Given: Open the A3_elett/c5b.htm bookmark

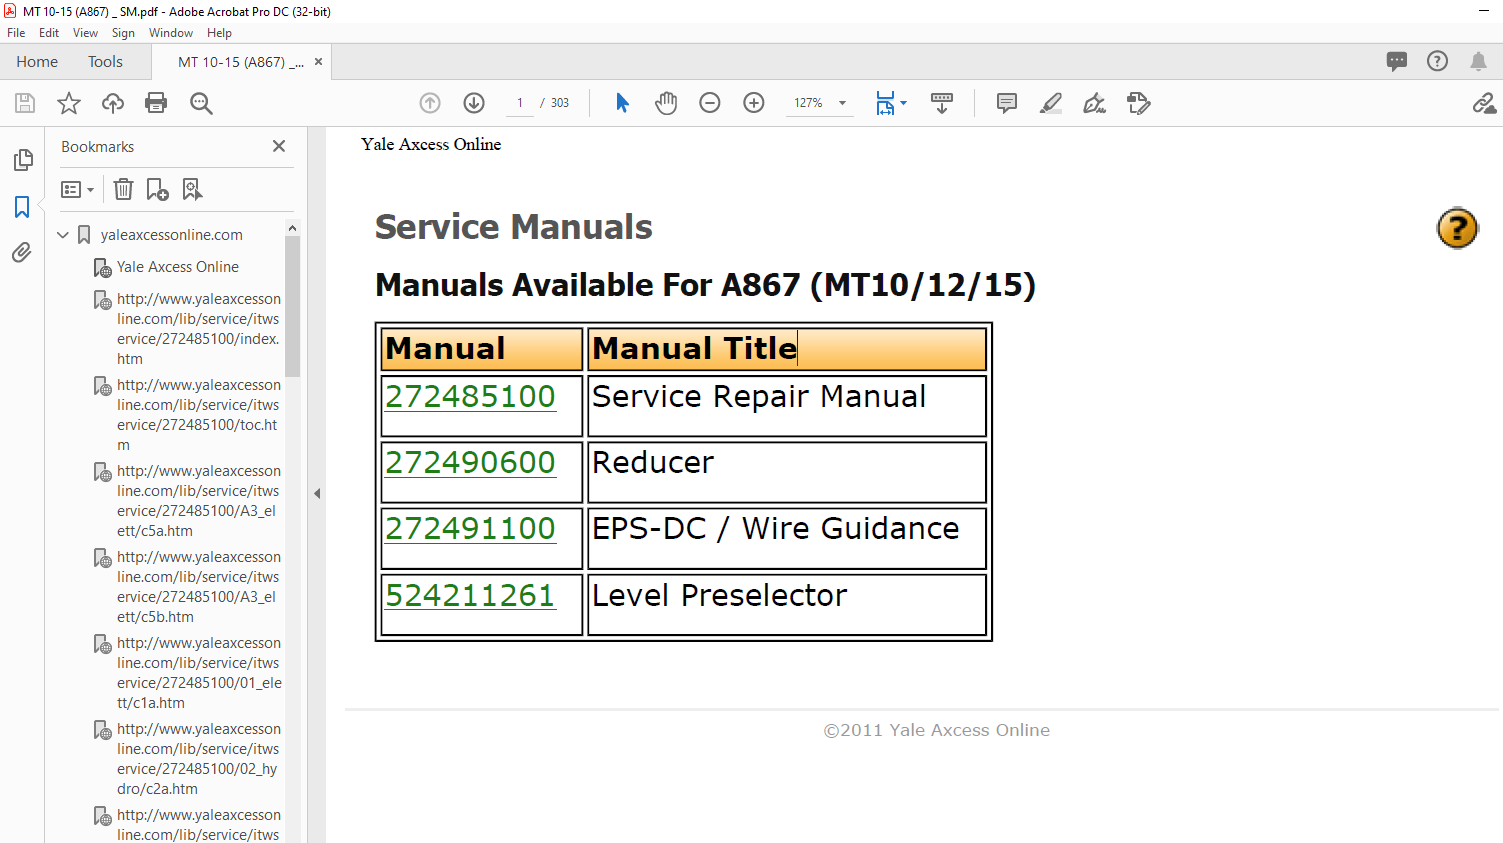Looking at the screenshot, I should point(198,587).
